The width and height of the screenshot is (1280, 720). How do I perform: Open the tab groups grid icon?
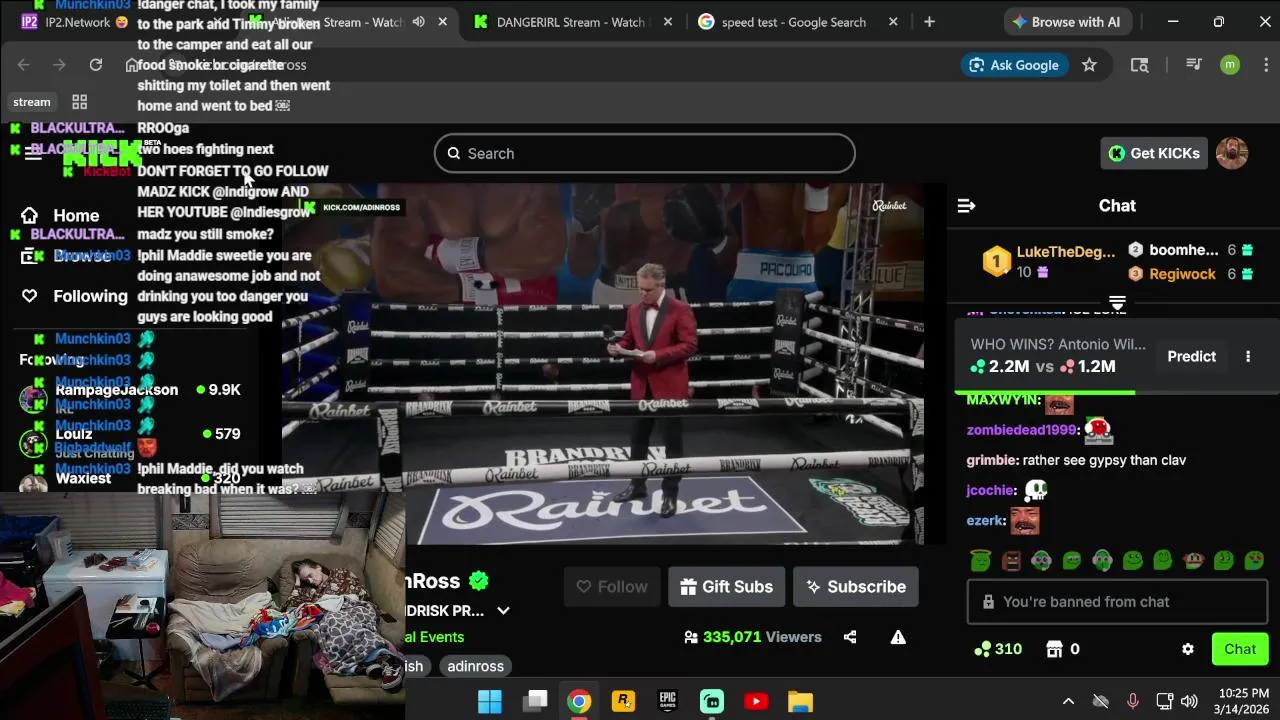tap(80, 102)
